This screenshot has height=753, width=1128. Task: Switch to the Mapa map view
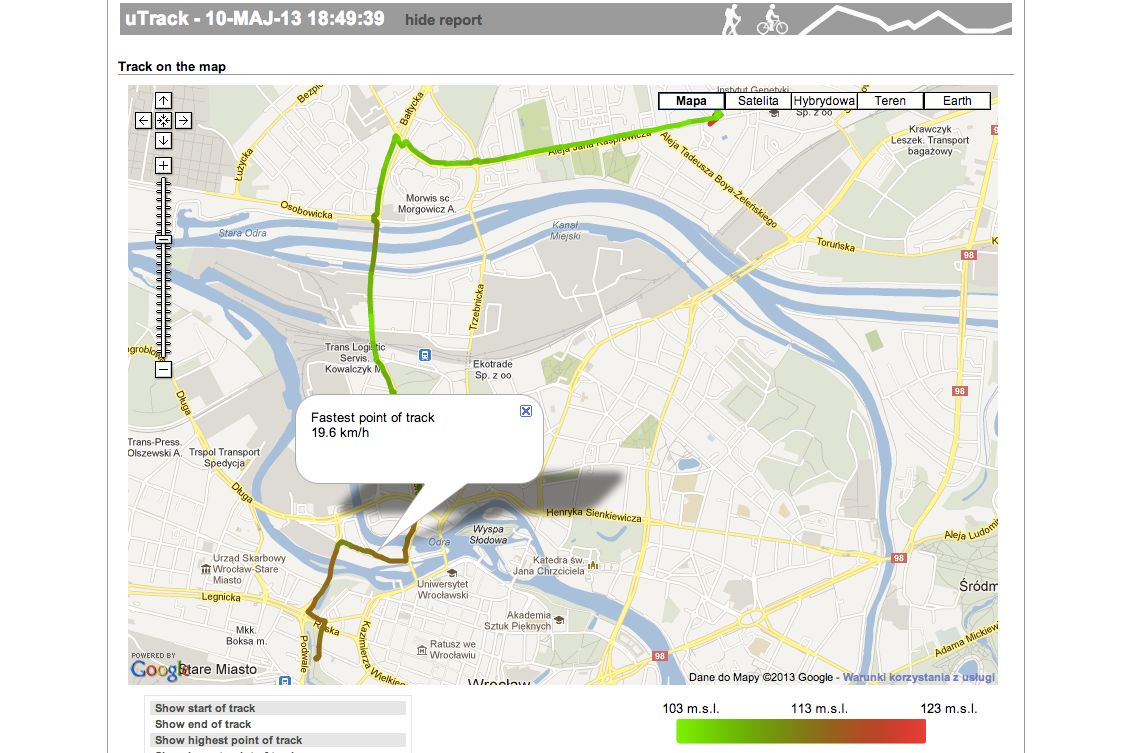[x=691, y=101]
